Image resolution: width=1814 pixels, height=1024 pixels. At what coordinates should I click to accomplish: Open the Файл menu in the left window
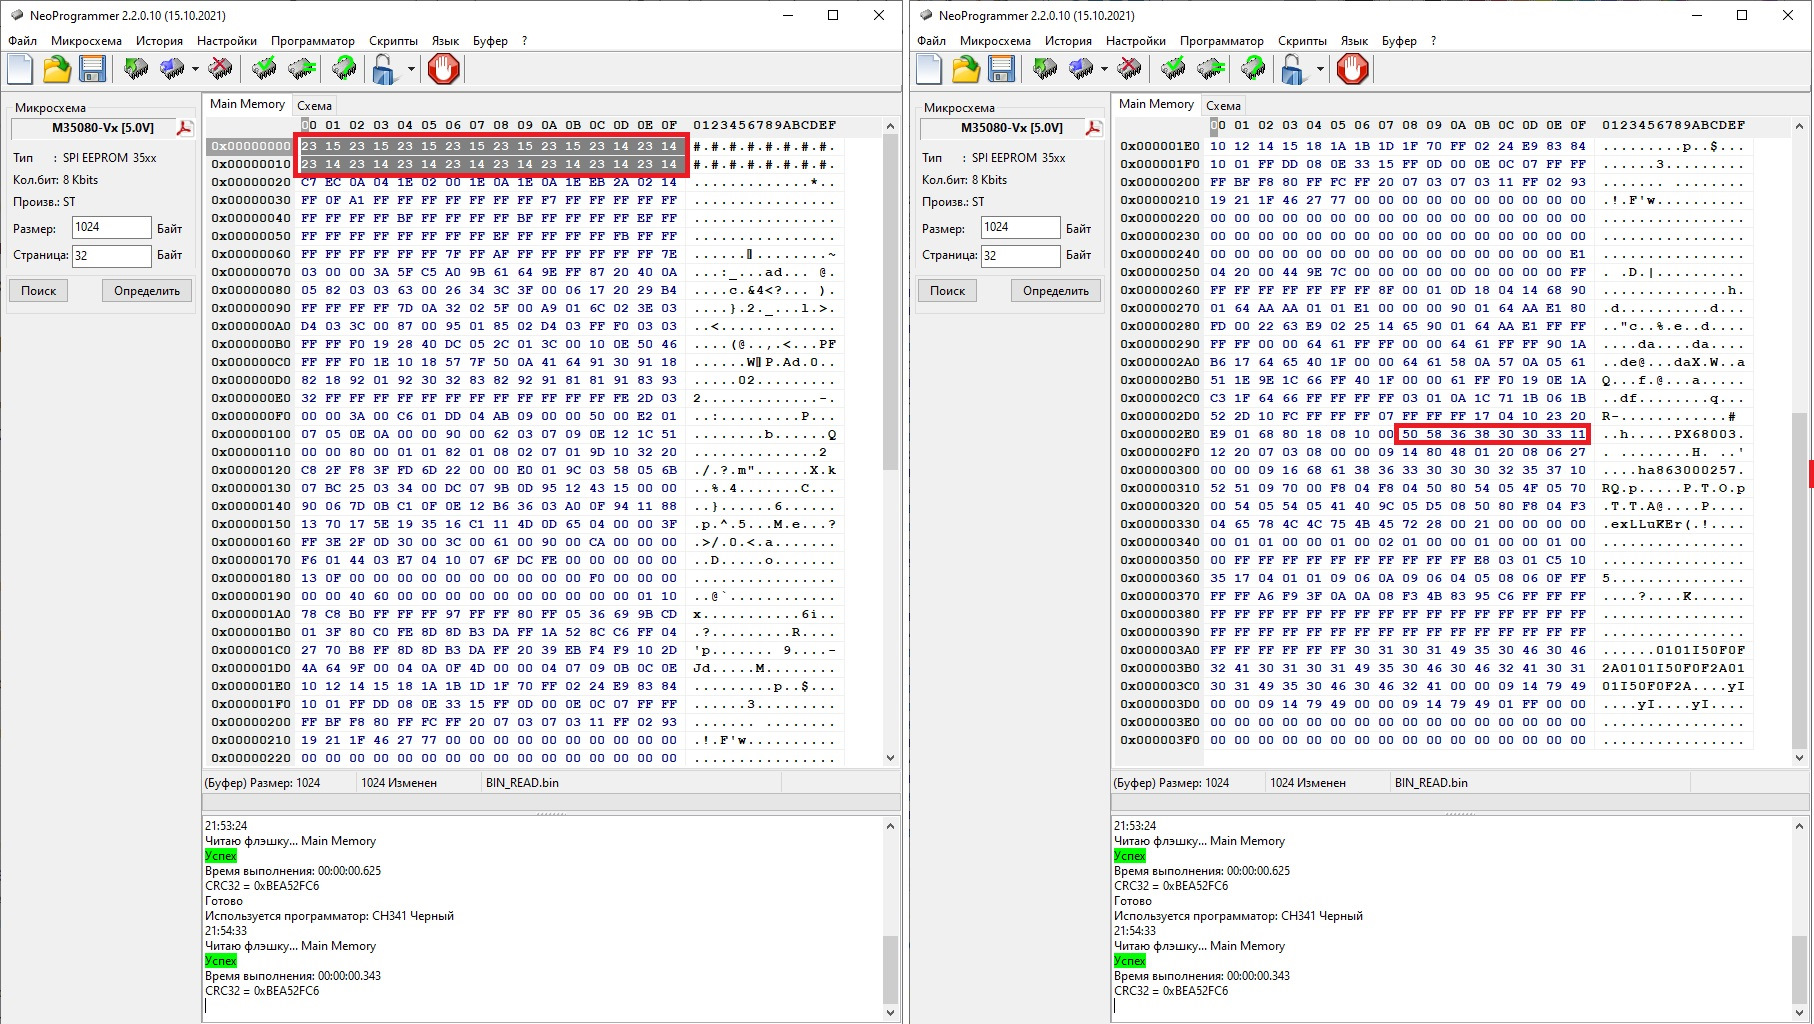(x=23, y=41)
